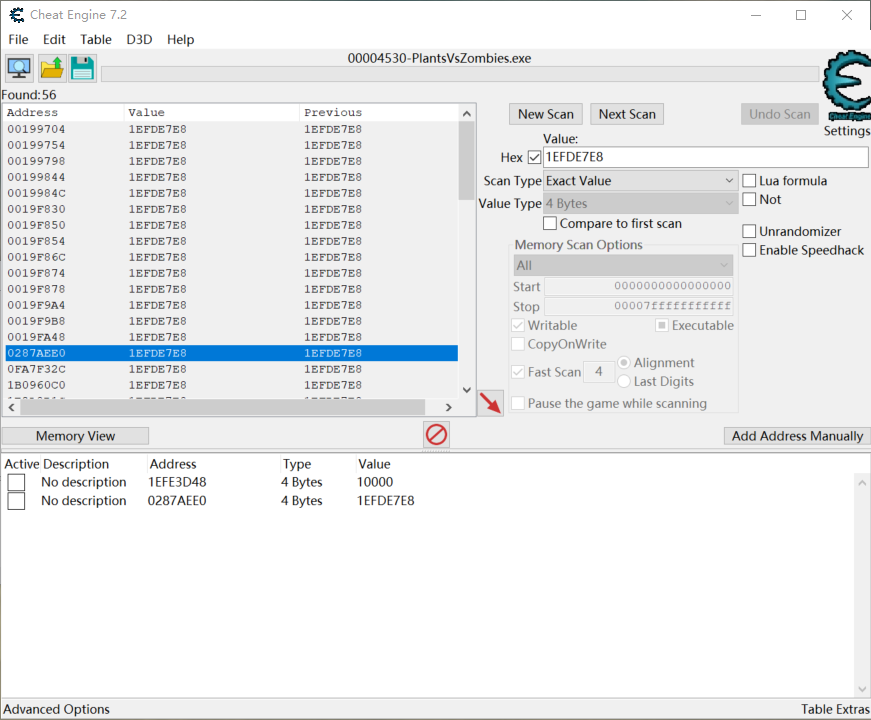
Task: Open Table Extras
Action: (835, 709)
